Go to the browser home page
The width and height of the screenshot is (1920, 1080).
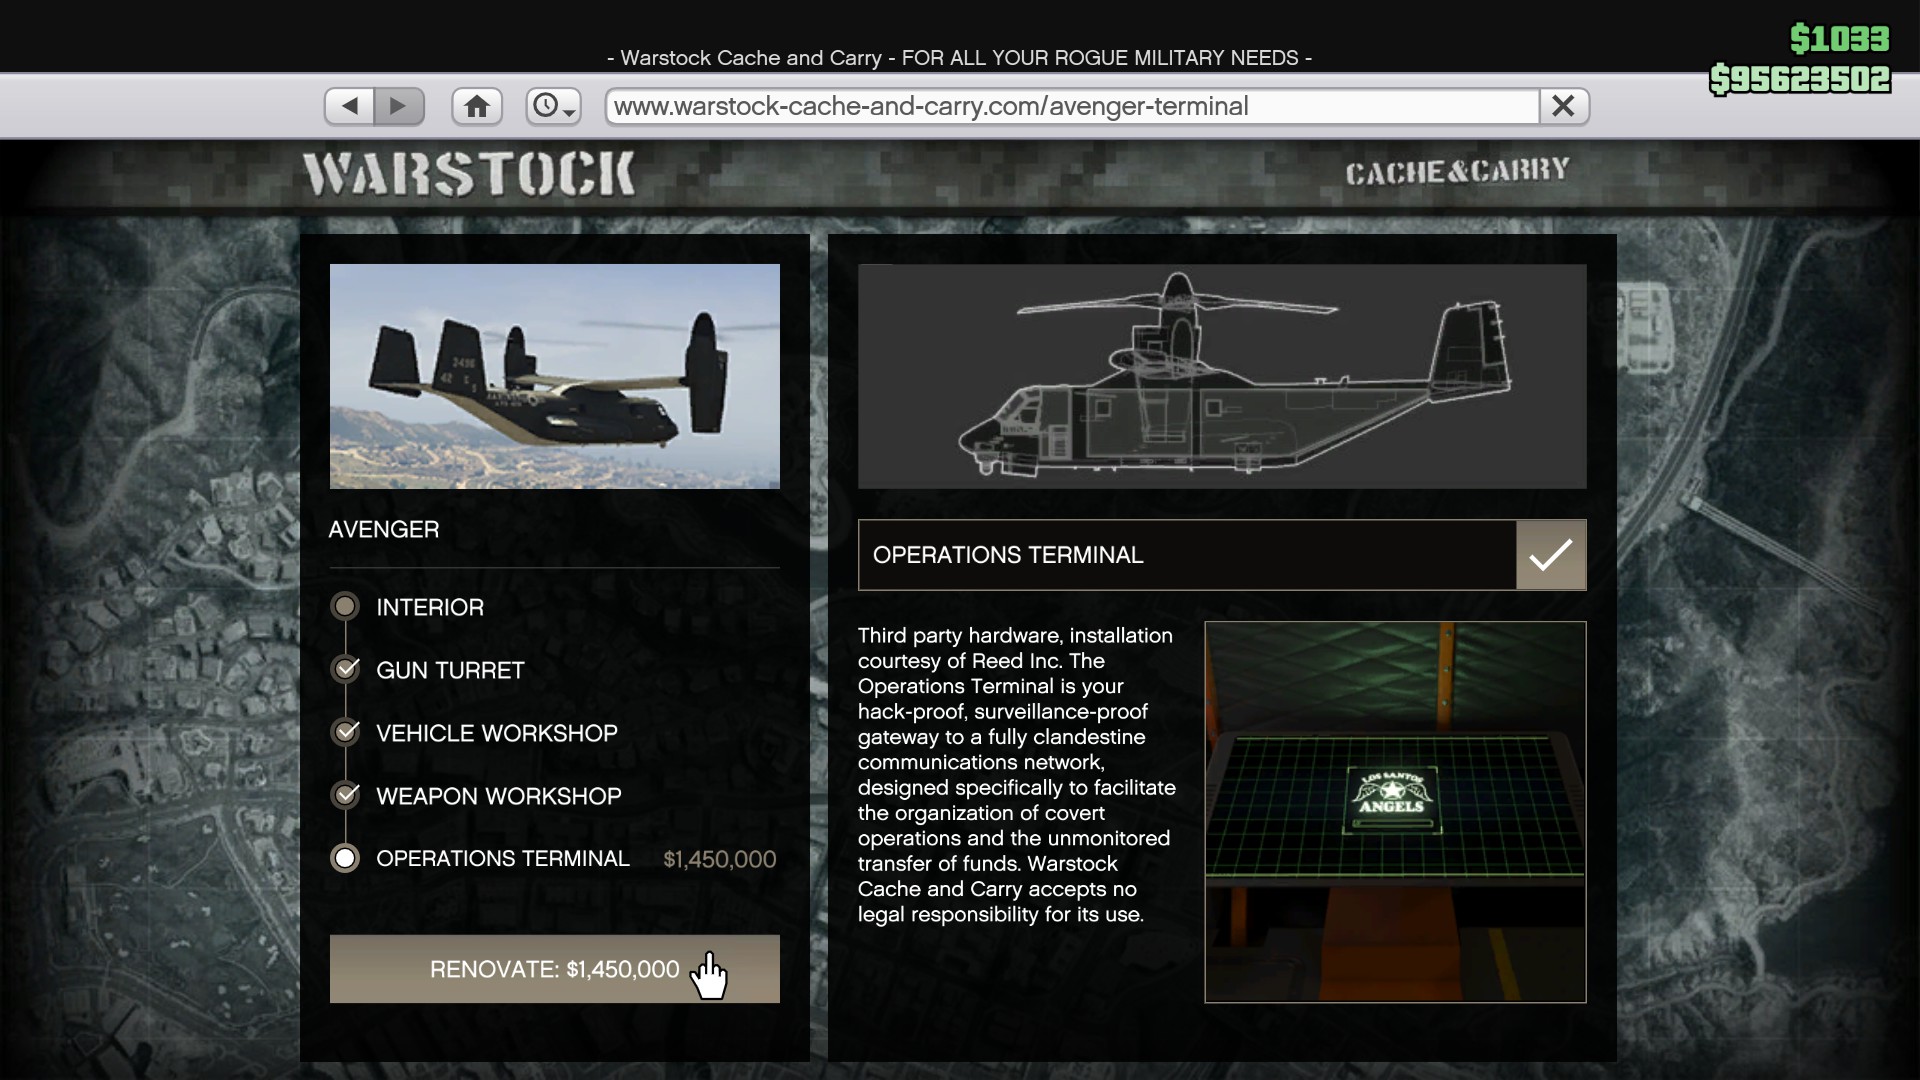pos(477,106)
